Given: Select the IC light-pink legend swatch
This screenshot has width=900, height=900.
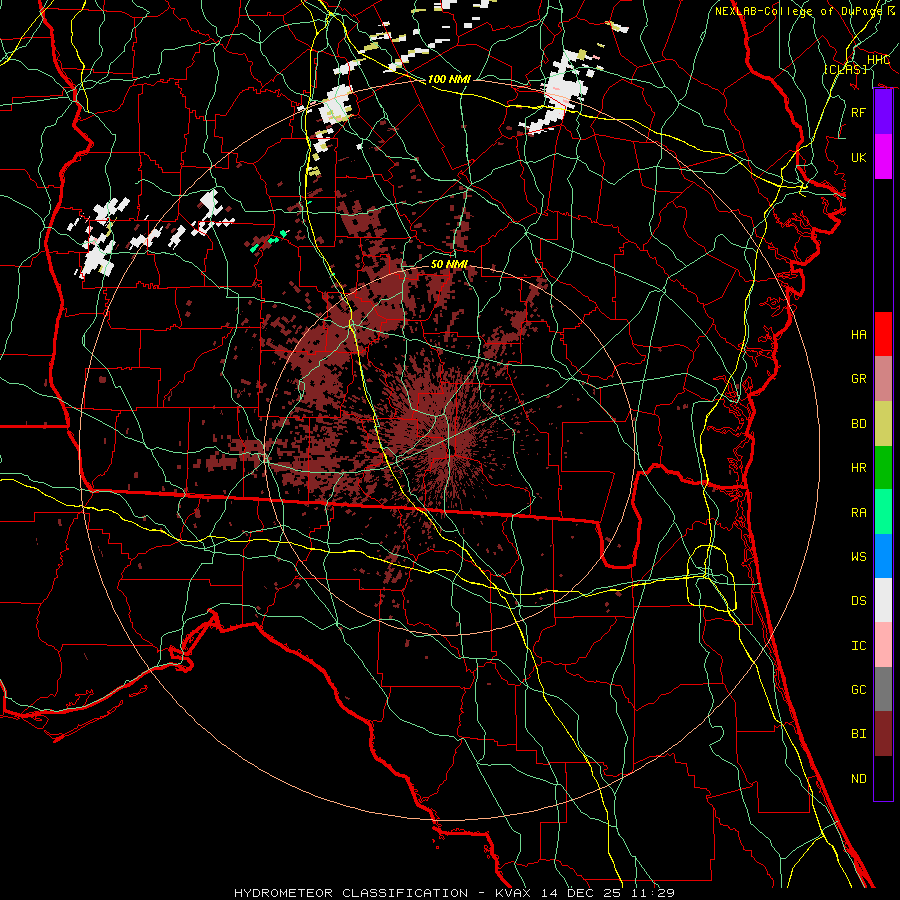Looking at the screenshot, I should tap(883, 645).
